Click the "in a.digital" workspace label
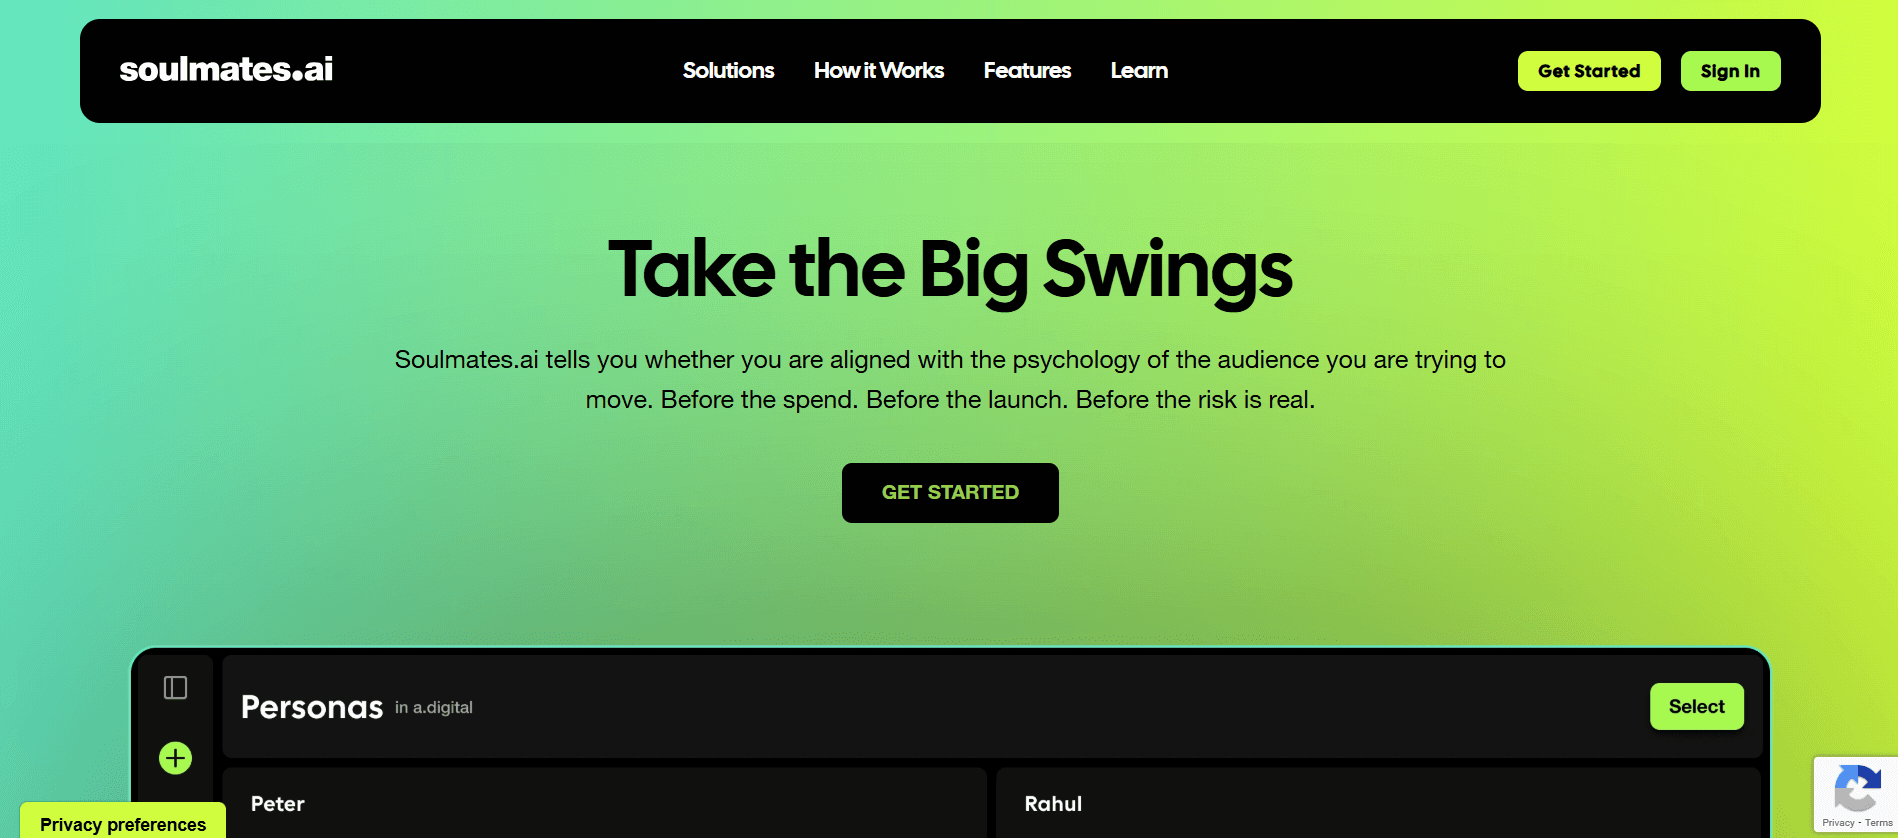 tap(434, 707)
